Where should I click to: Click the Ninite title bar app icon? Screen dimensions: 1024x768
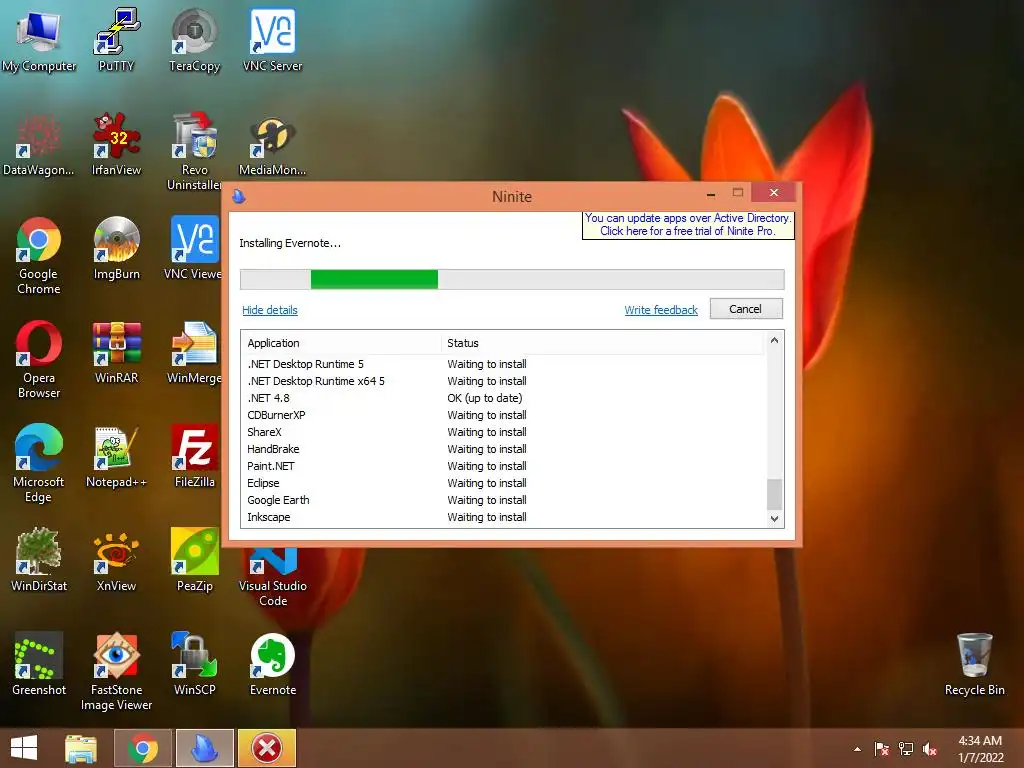pos(239,196)
